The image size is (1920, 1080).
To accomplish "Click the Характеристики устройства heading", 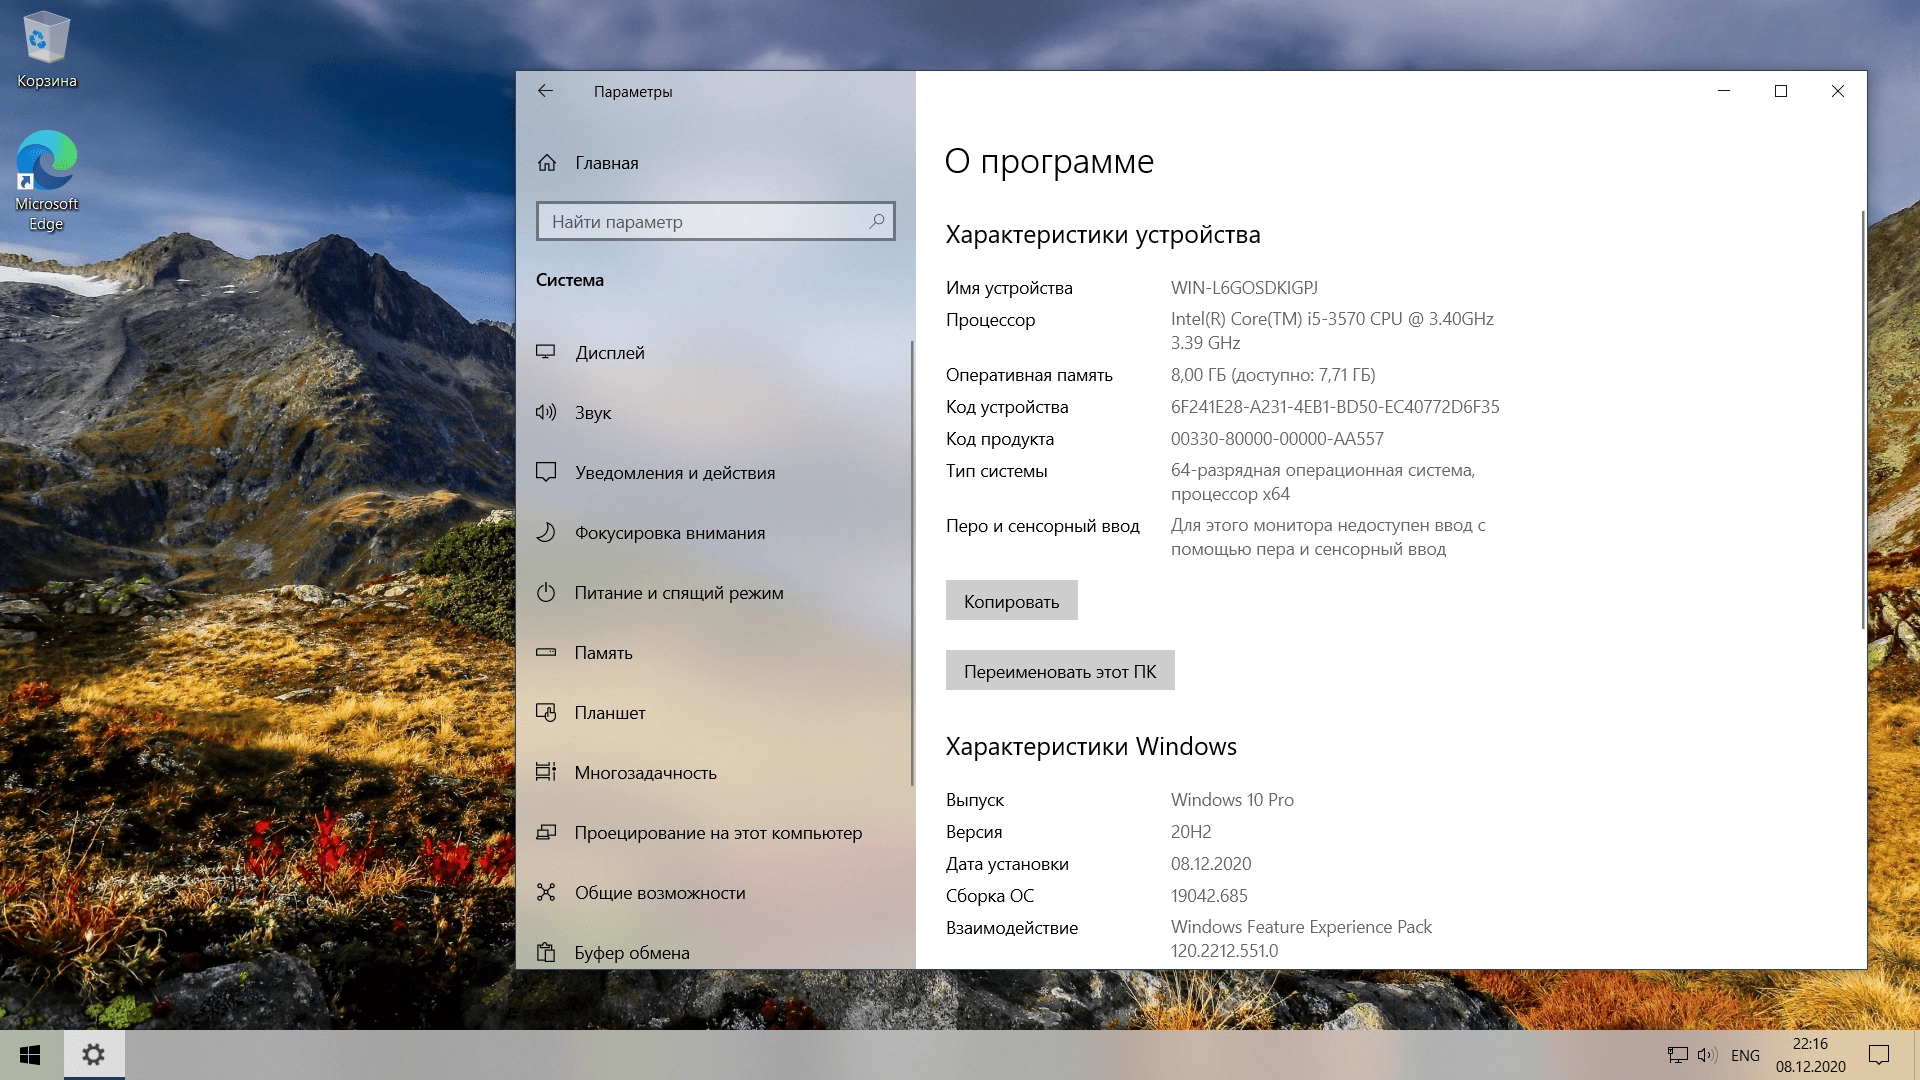I will (1103, 235).
